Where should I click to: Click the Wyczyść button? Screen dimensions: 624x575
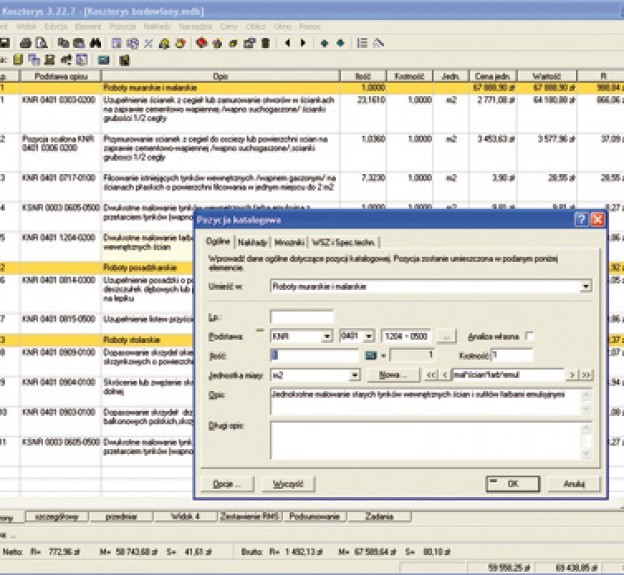pyautogui.click(x=288, y=484)
